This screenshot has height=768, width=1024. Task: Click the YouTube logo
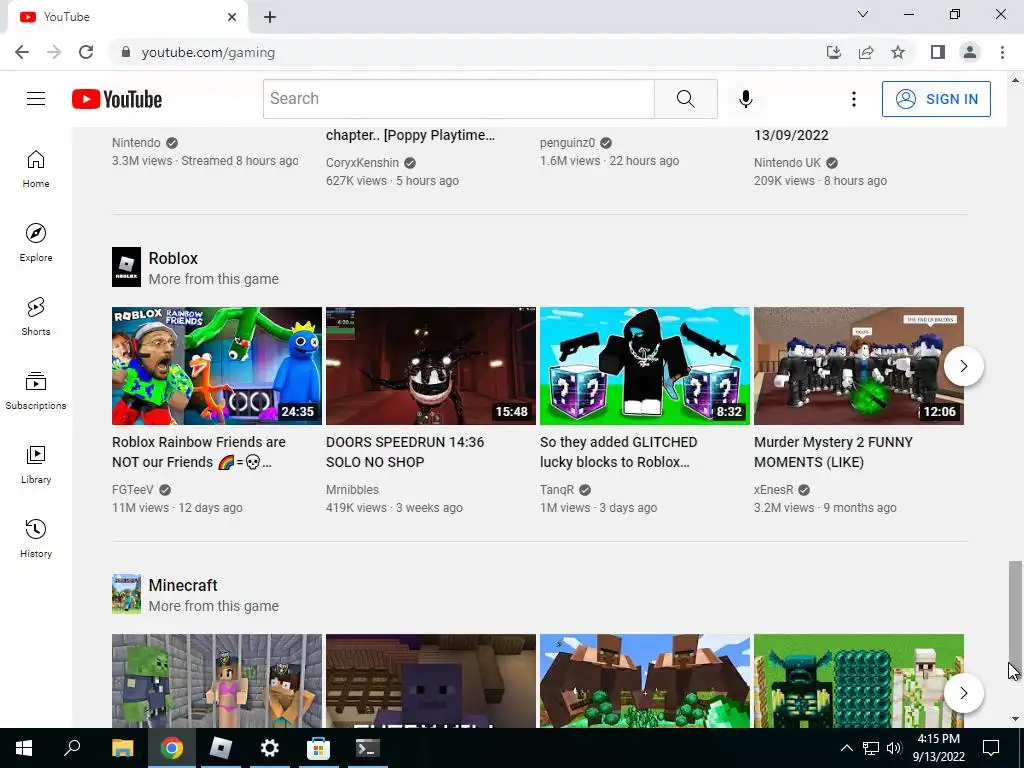(x=117, y=99)
